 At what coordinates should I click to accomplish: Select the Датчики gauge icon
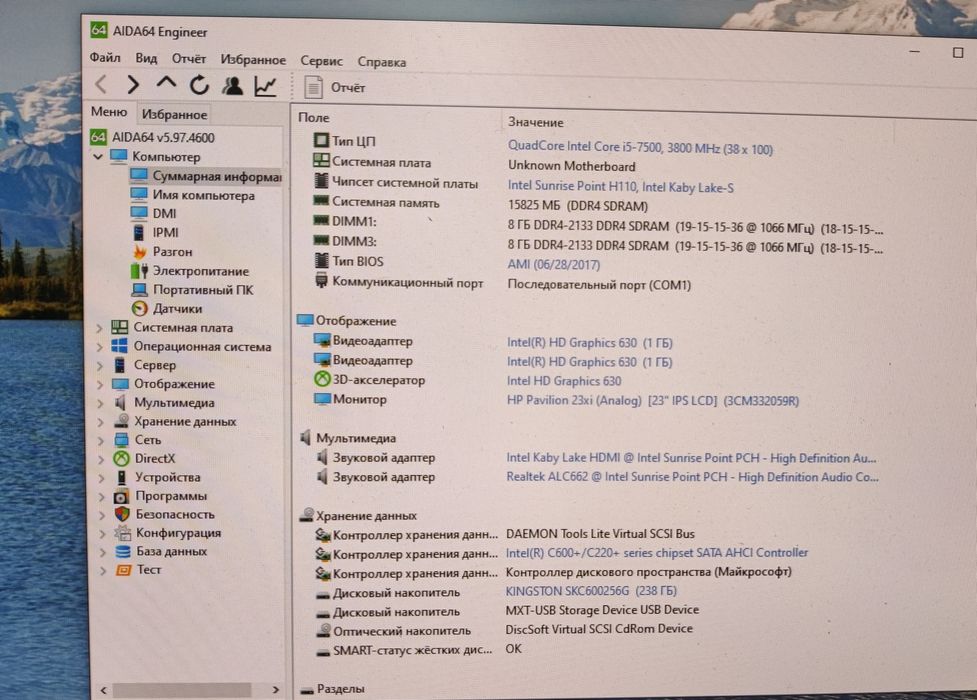pos(140,309)
